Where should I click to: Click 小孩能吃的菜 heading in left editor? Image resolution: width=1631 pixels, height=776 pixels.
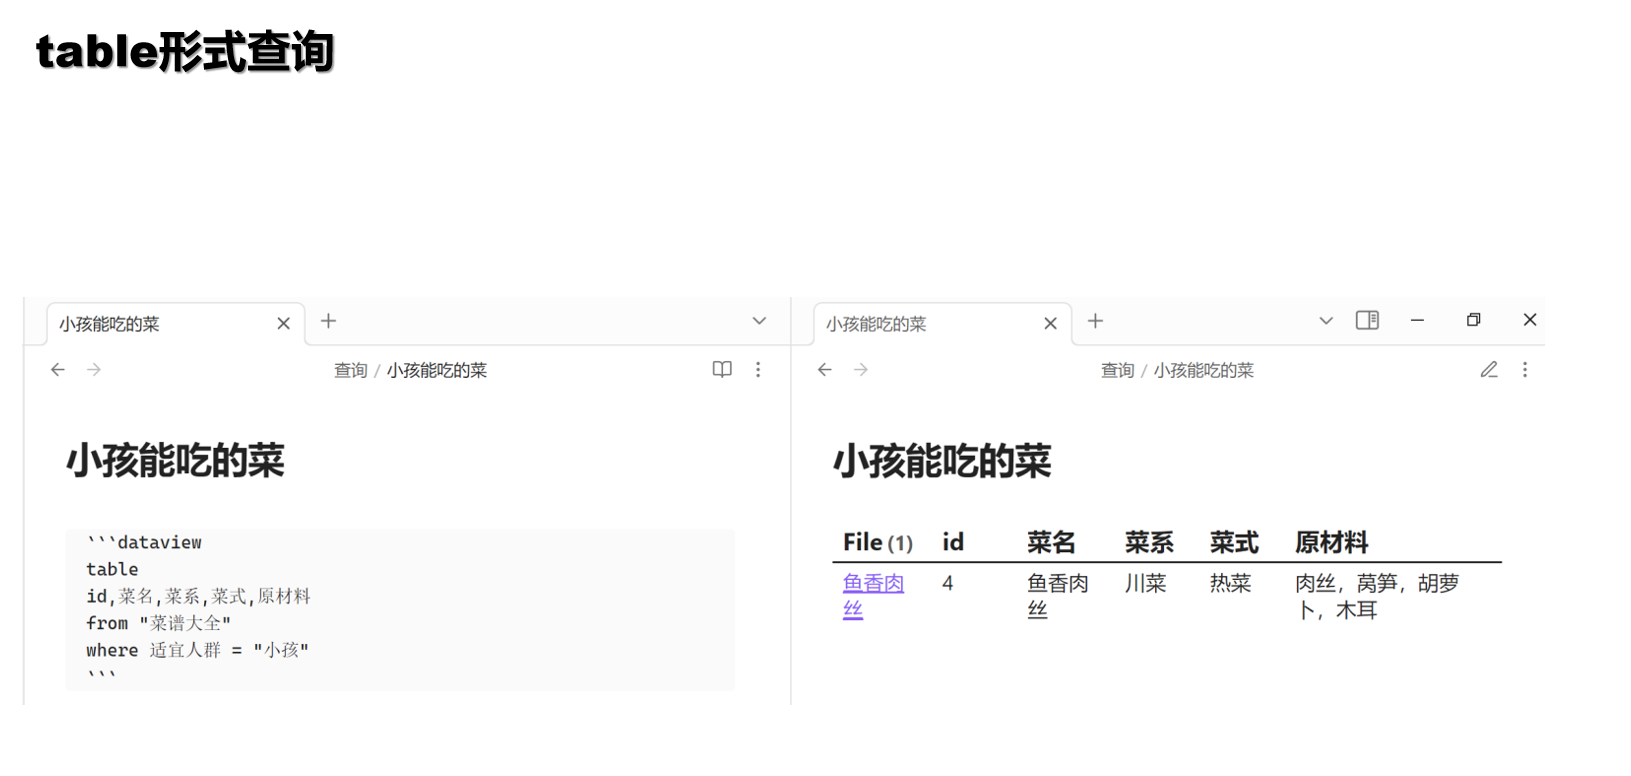tap(176, 461)
